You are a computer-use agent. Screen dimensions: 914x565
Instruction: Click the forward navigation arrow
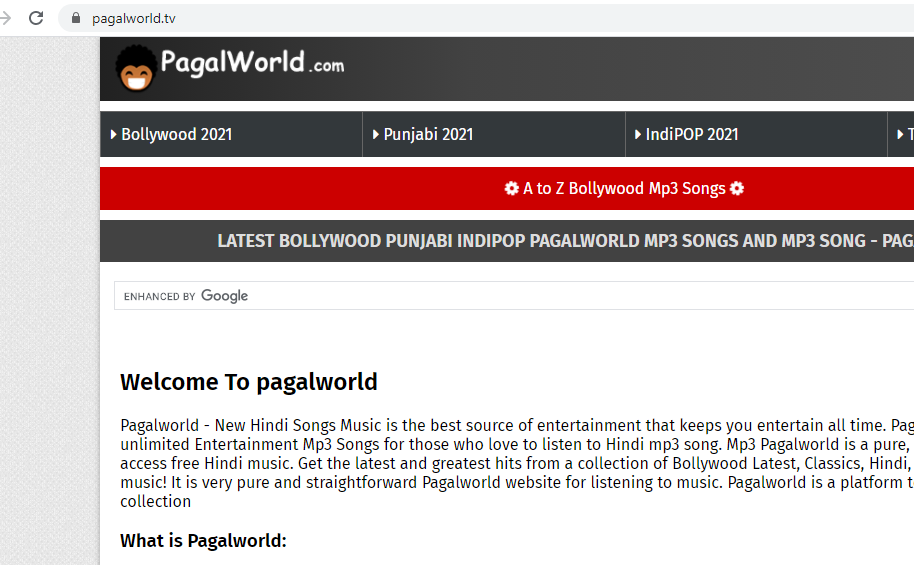coord(5,18)
